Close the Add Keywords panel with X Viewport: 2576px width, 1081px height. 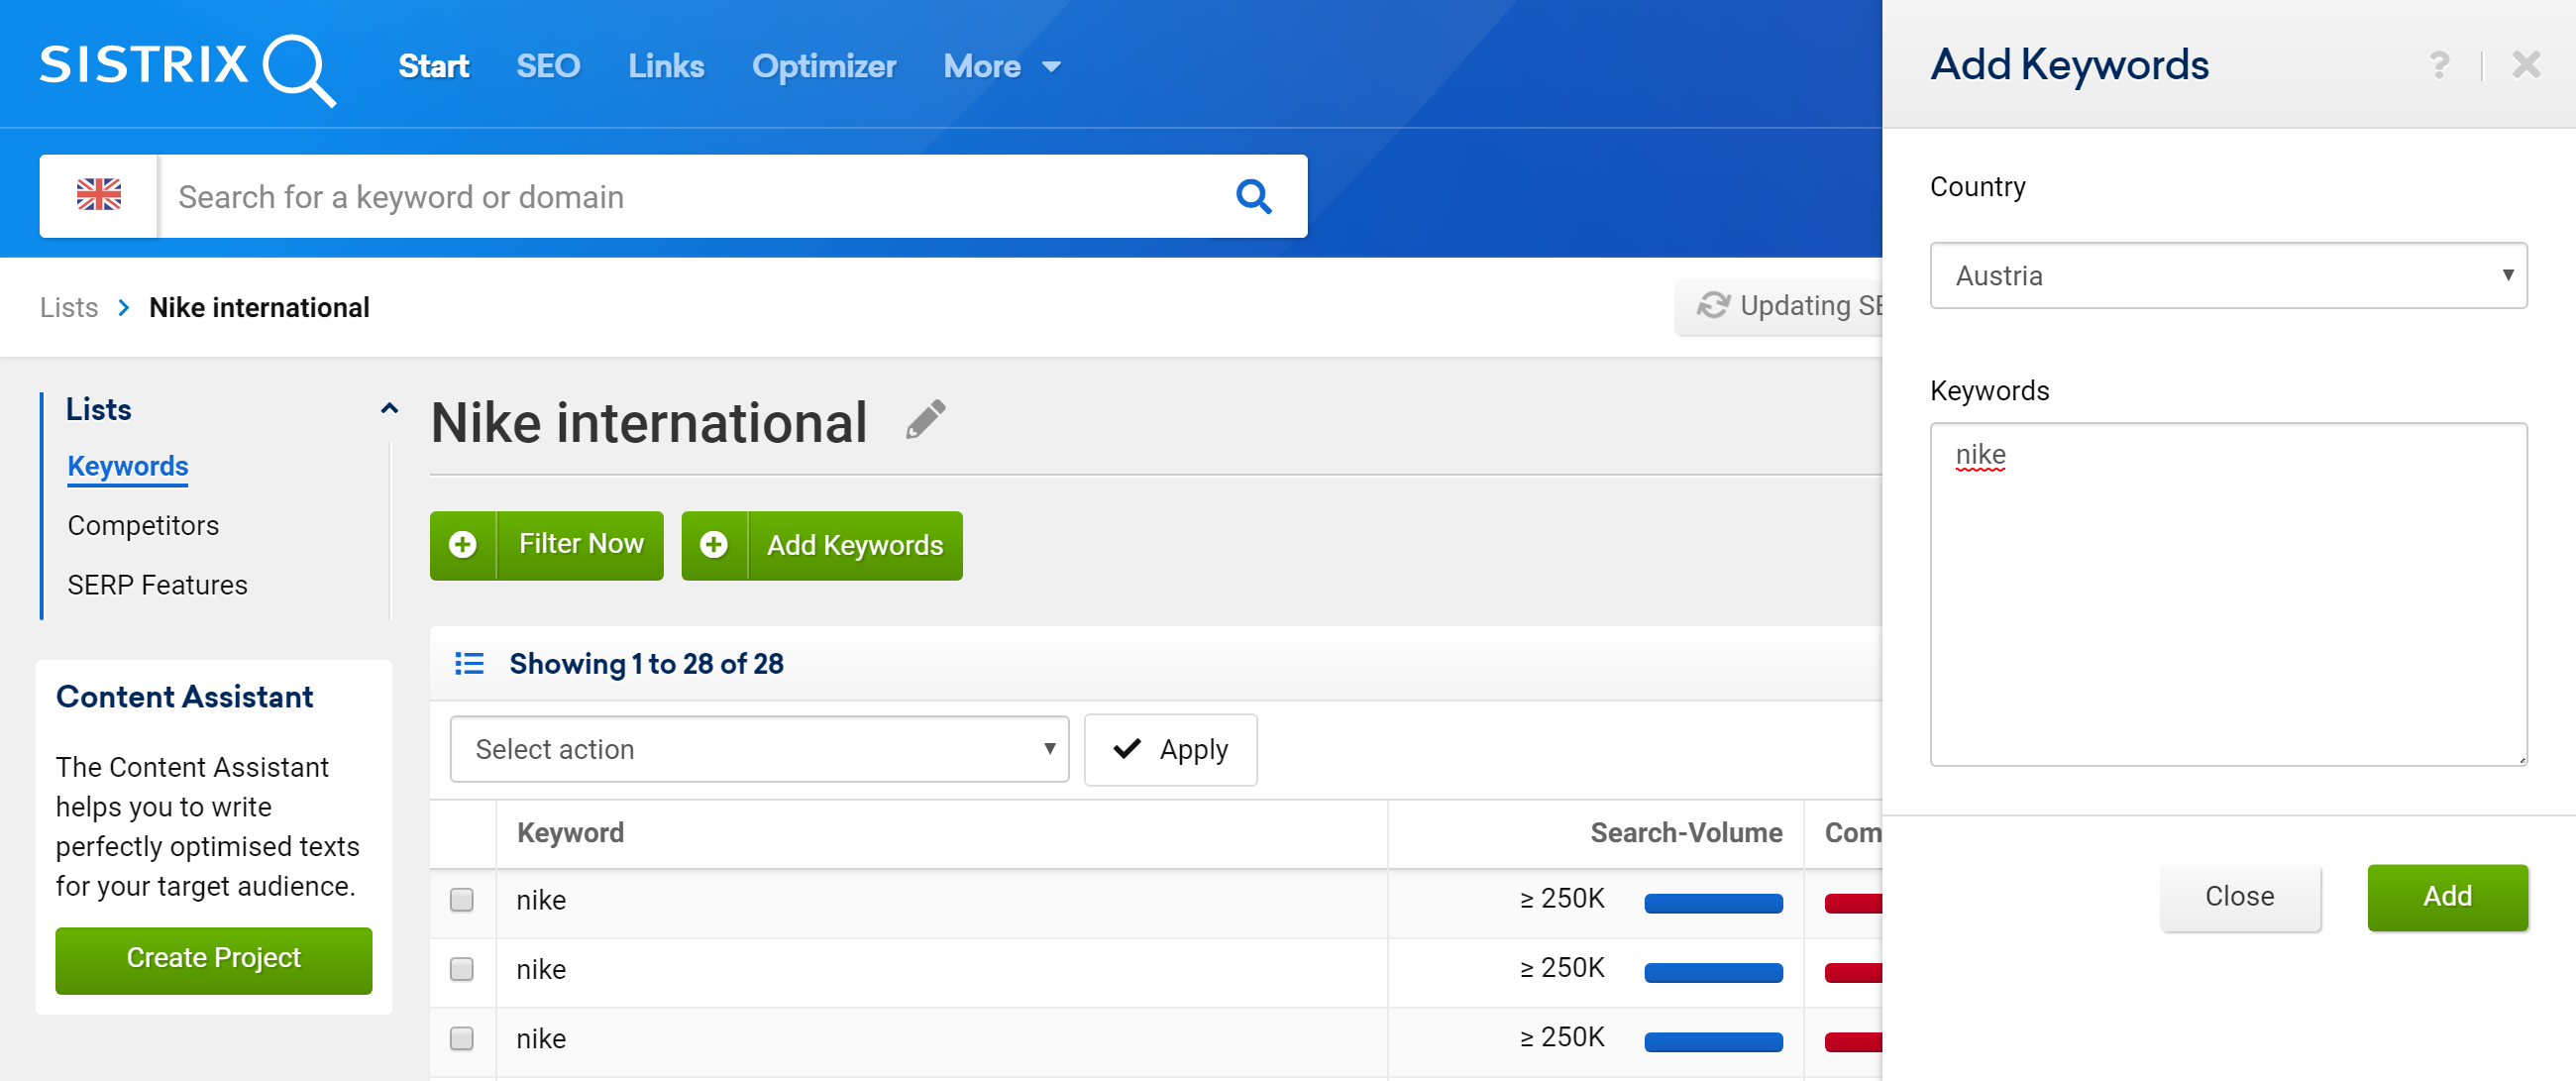(2526, 65)
